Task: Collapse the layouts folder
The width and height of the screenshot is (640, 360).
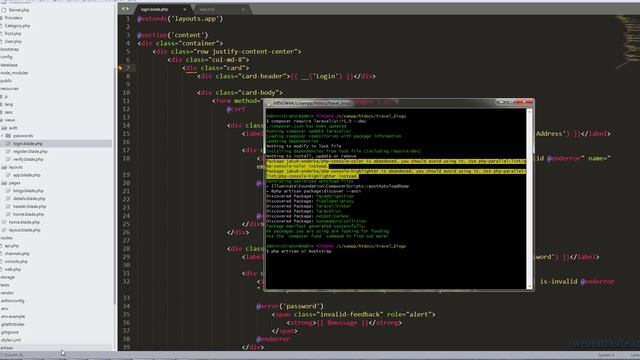Action: coord(15,167)
